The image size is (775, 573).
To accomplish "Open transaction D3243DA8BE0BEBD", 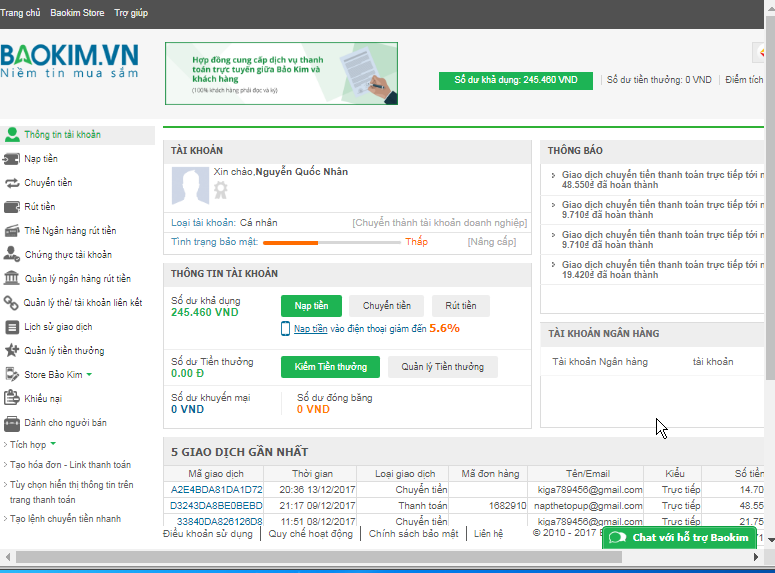I will click(x=216, y=506).
